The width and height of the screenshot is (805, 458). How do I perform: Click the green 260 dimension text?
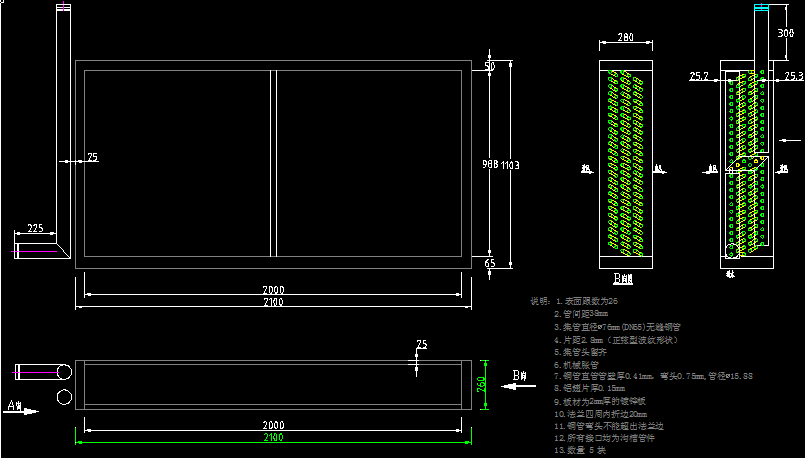pos(481,384)
